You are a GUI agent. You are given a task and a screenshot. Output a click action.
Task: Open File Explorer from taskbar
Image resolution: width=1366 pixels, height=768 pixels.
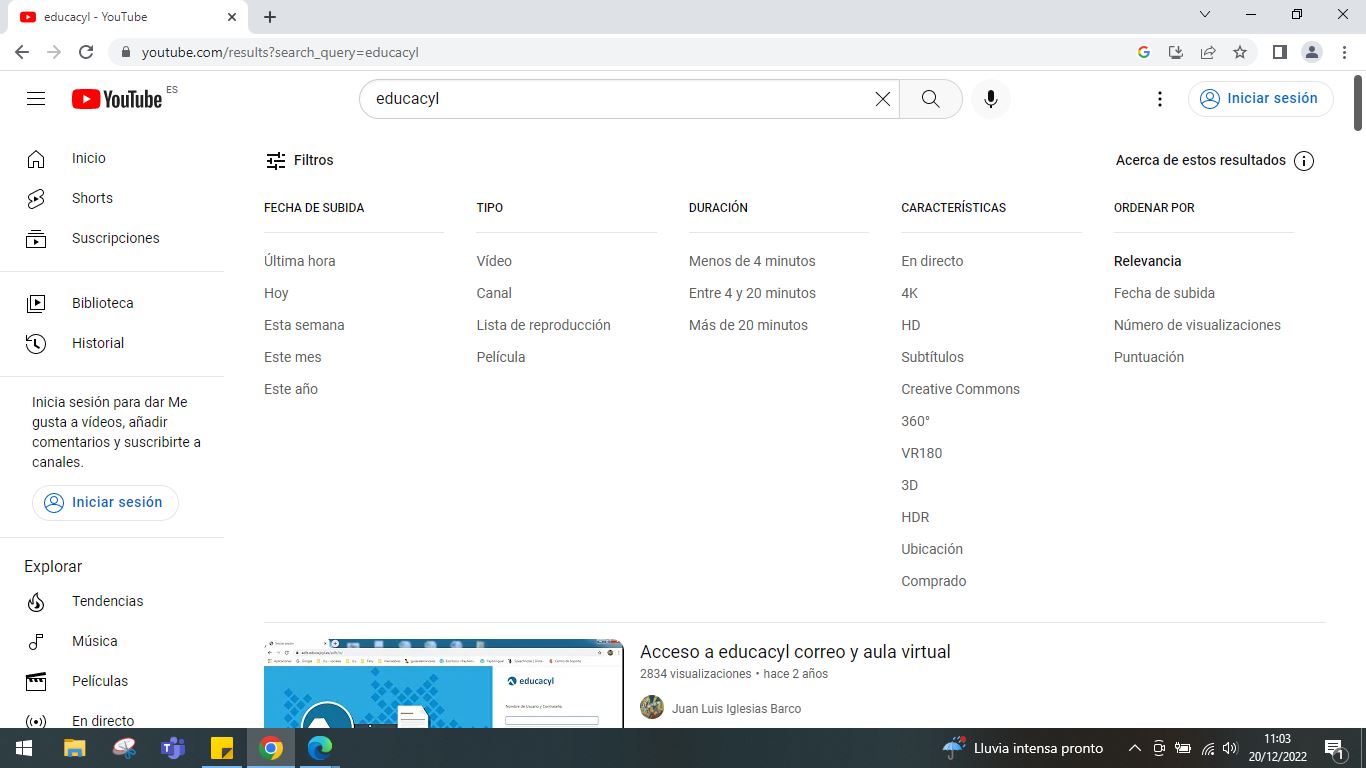(75, 748)
